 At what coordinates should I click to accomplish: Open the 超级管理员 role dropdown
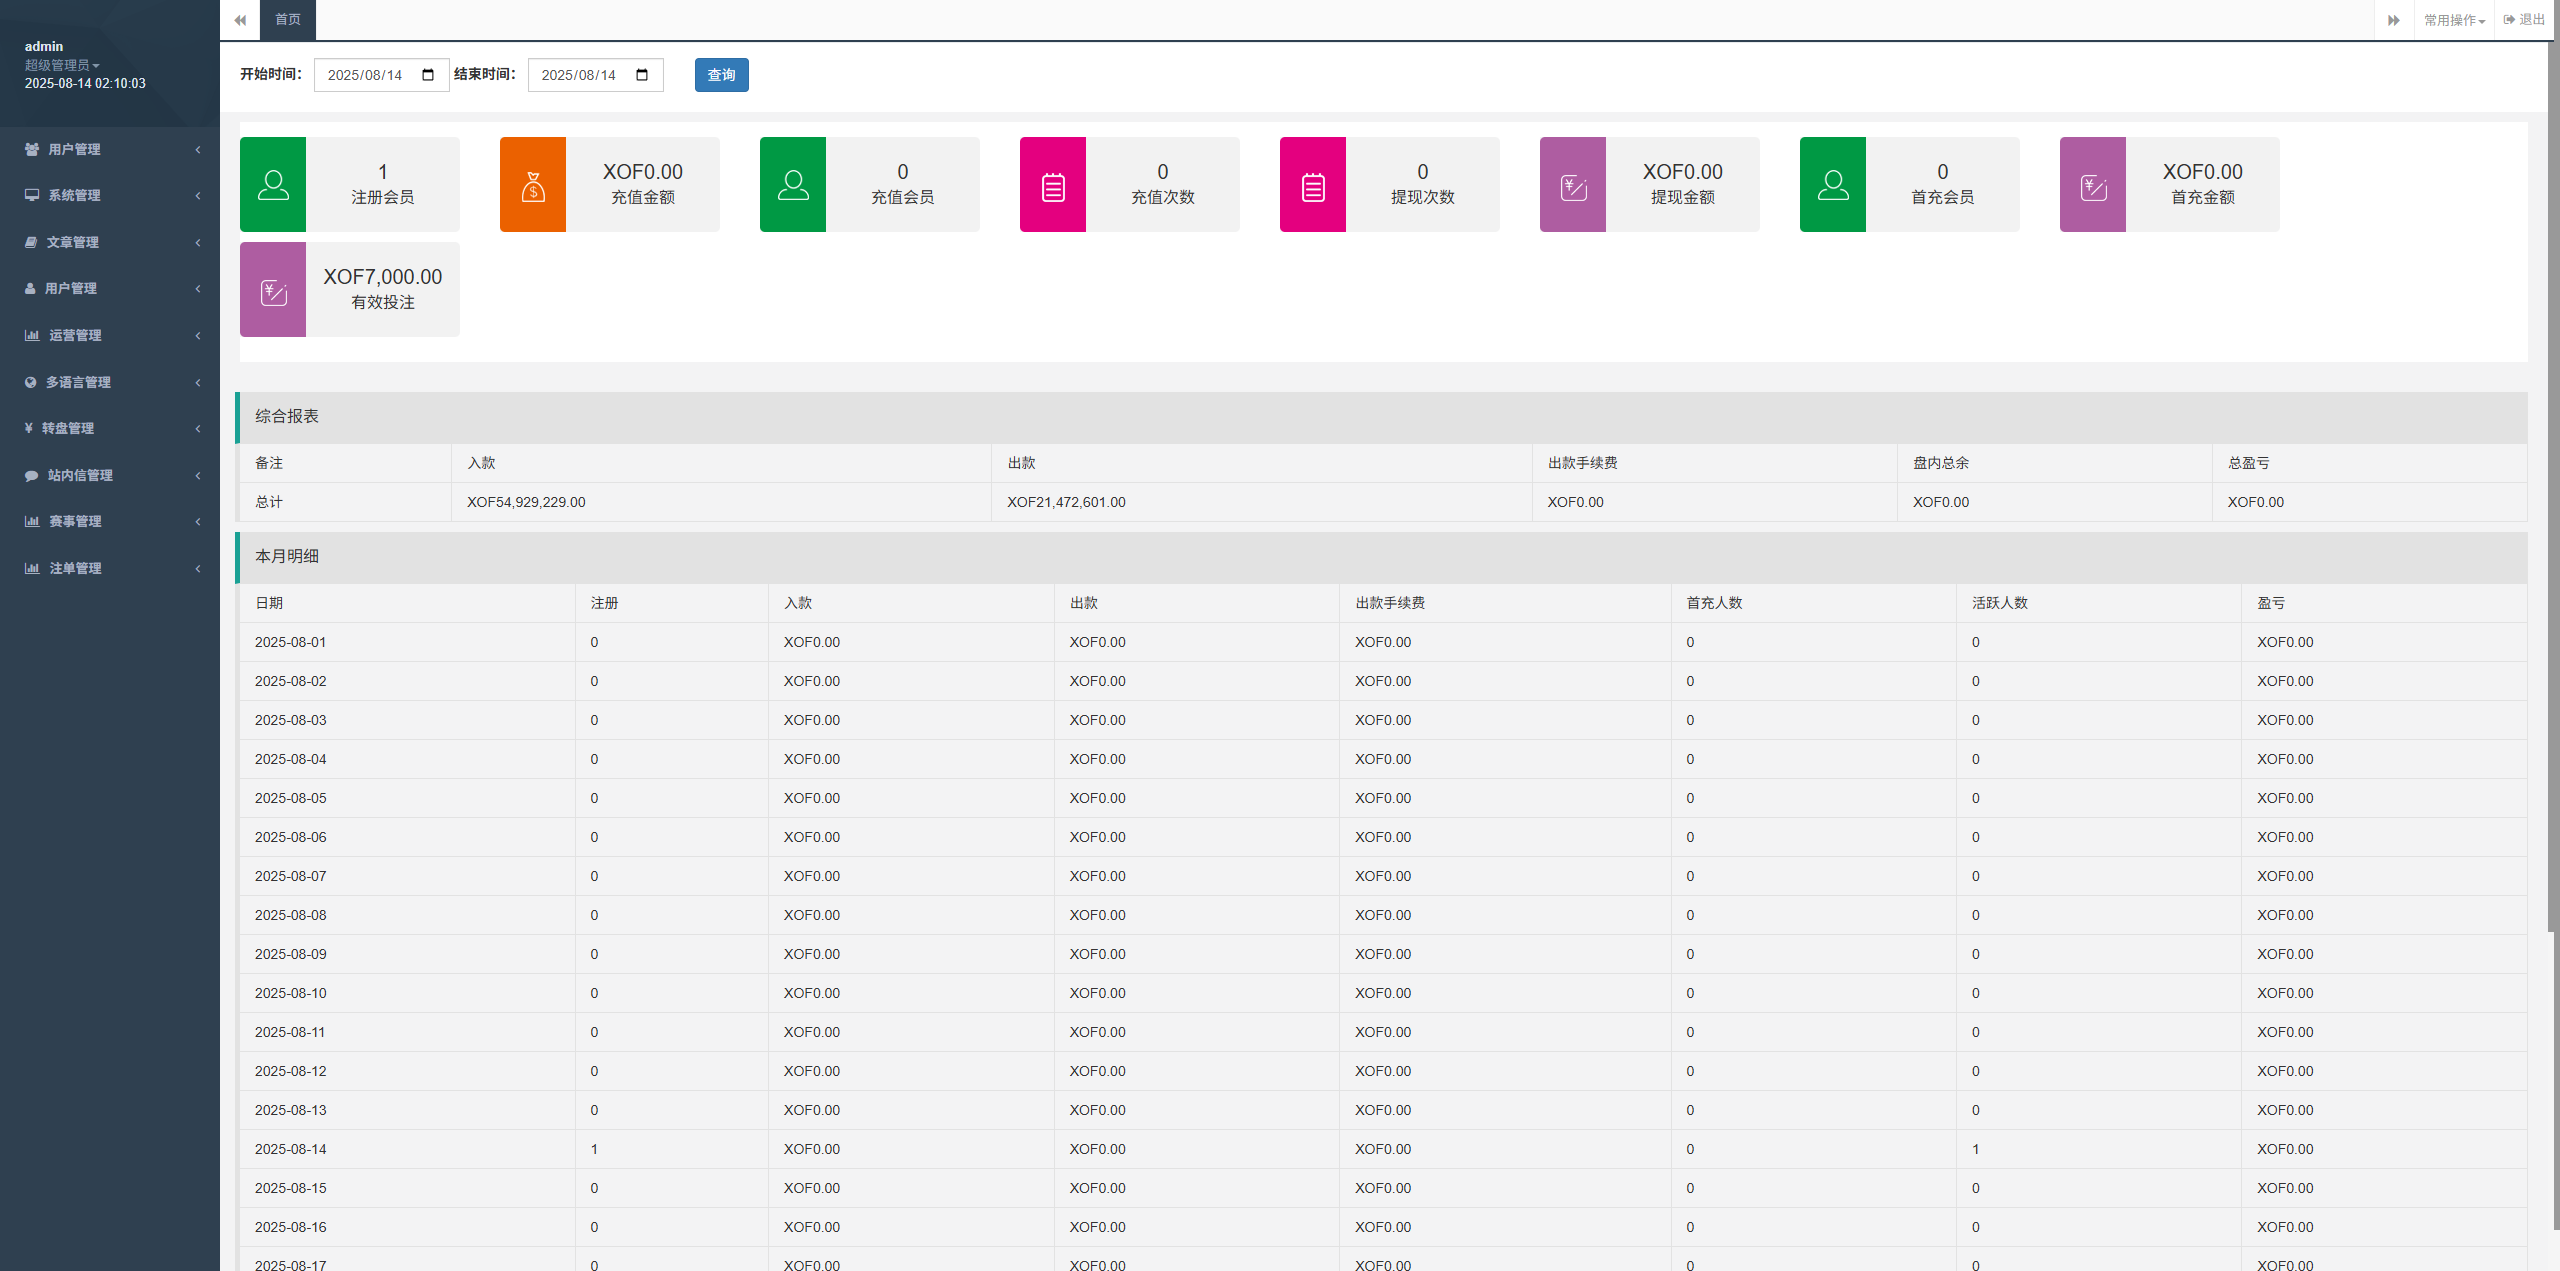click(x=62, y=65)
